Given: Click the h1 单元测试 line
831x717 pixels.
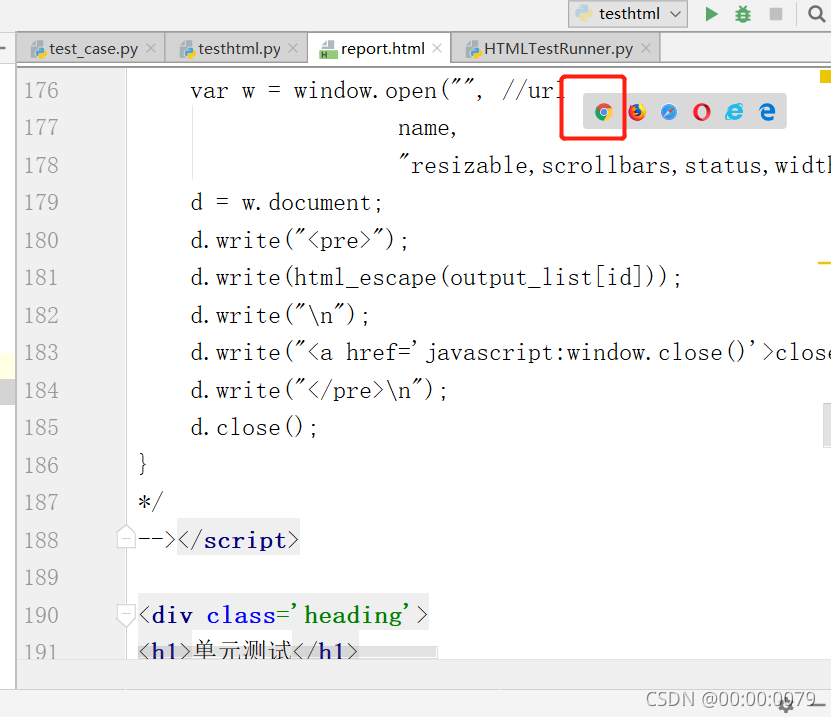Looking at the screenshot, I should [x=248, y=649].
